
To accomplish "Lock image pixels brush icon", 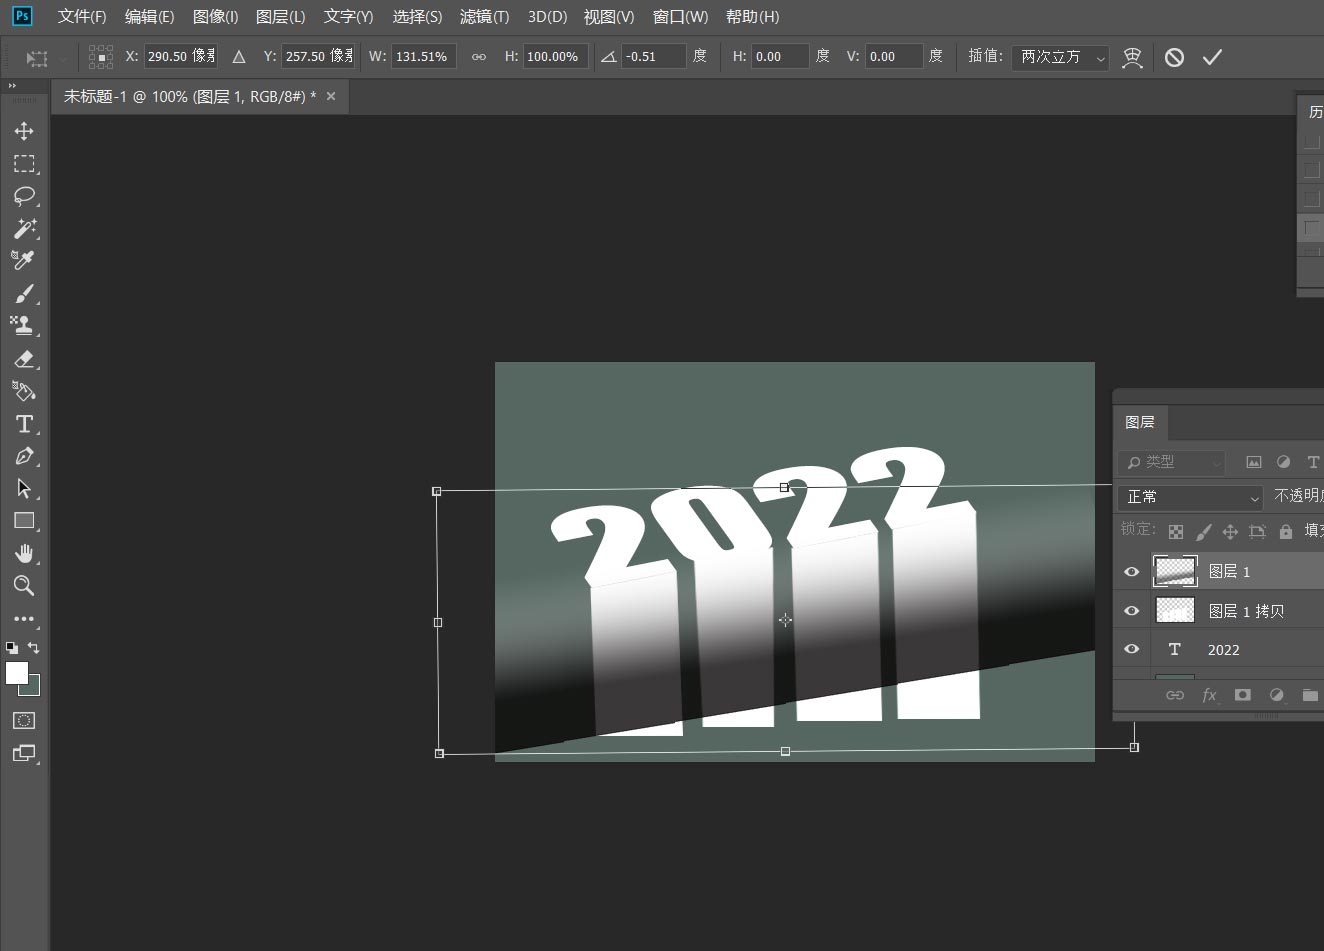I will (x=1203, y=531).
